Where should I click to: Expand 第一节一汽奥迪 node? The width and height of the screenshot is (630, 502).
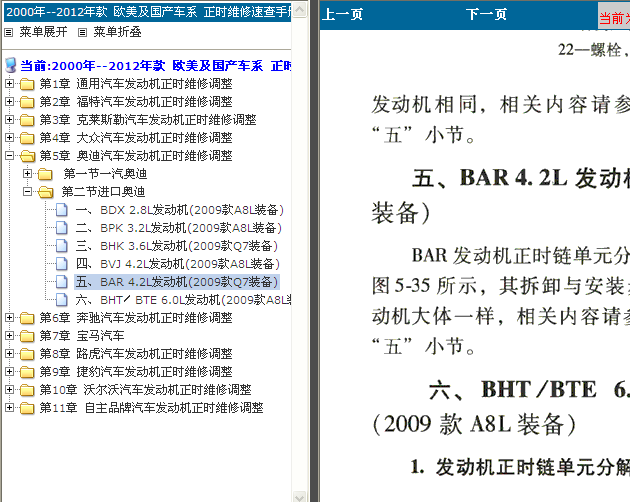[27, 174]
